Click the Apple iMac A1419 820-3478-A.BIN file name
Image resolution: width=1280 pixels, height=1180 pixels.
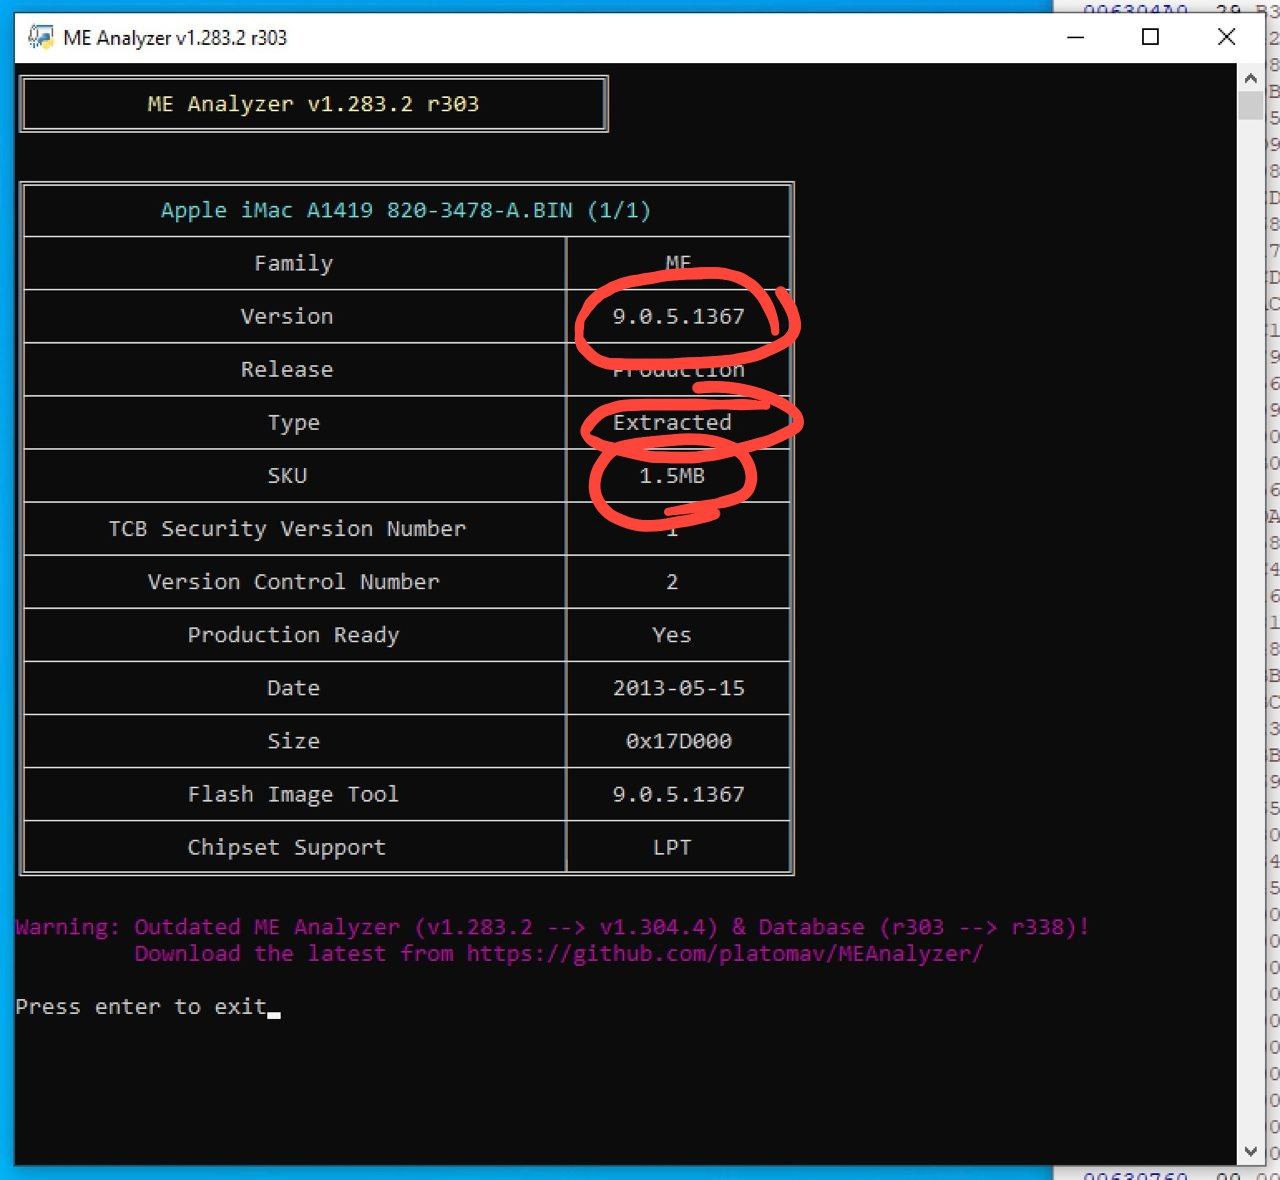pos(406,210)
